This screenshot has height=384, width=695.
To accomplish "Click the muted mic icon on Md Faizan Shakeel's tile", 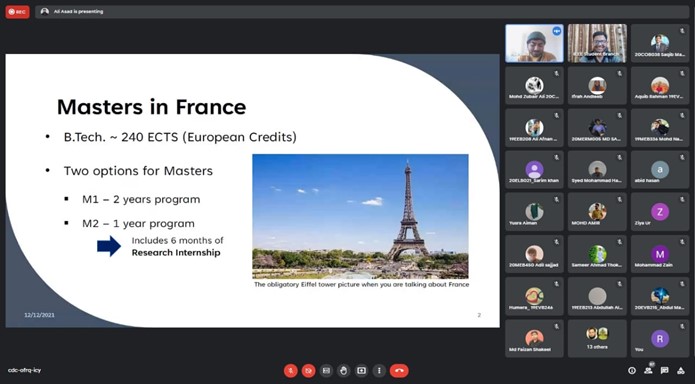I will (x=557, y=326).
